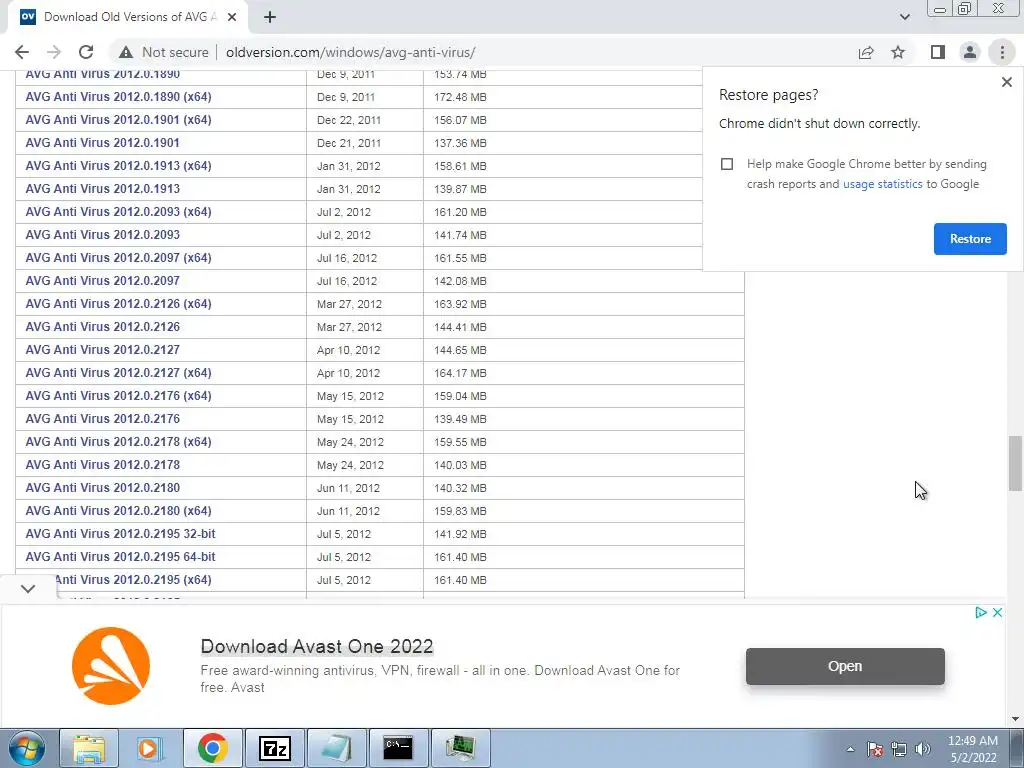Open Chrome's three-dot menu
The image size is (1024, 768).
tap(1002, 52)
